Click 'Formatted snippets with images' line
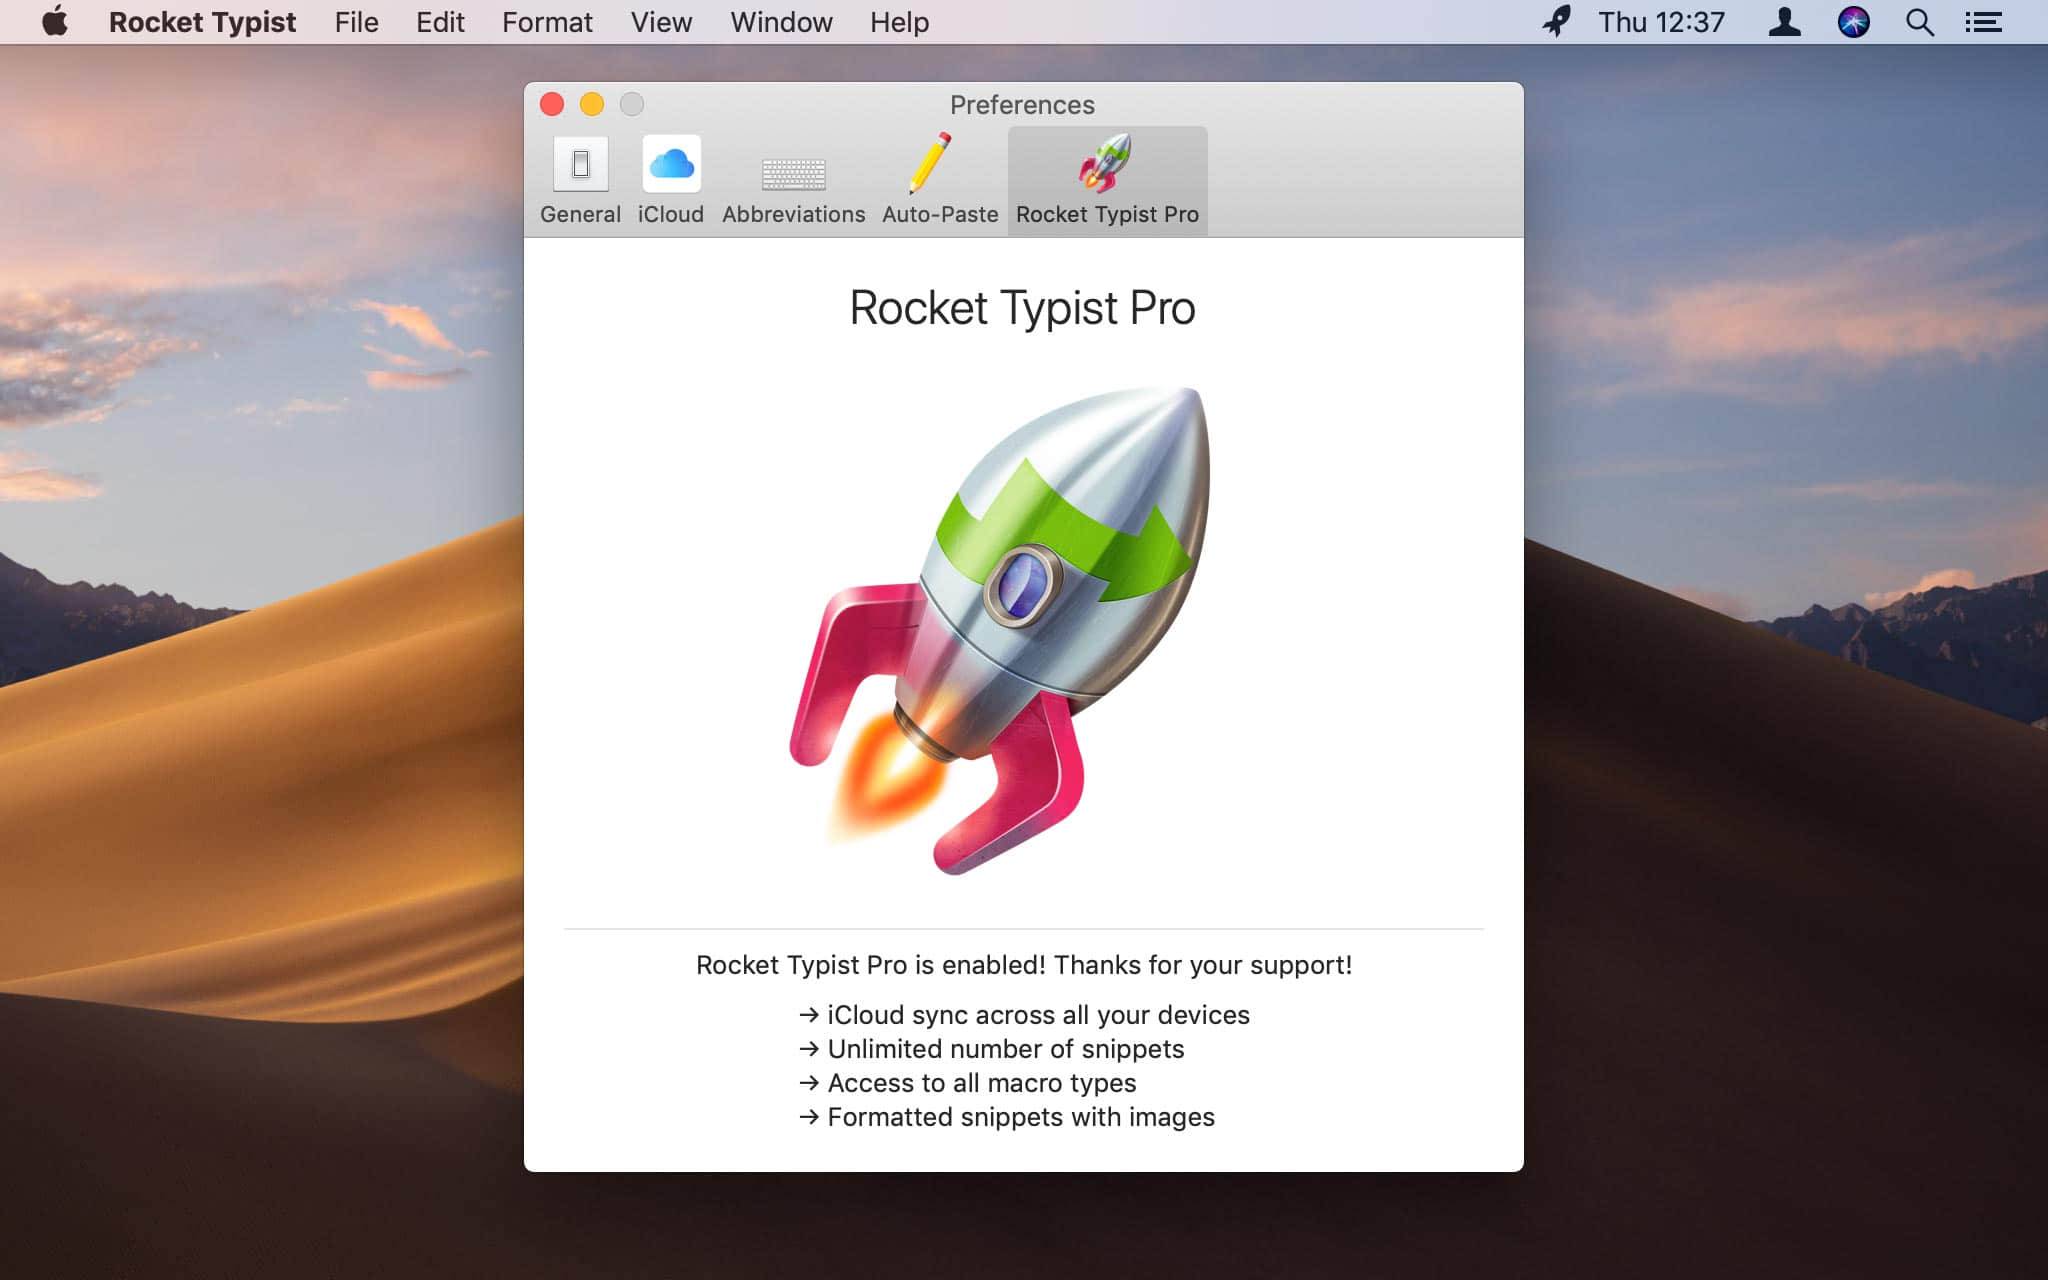 point(1007,1117)
